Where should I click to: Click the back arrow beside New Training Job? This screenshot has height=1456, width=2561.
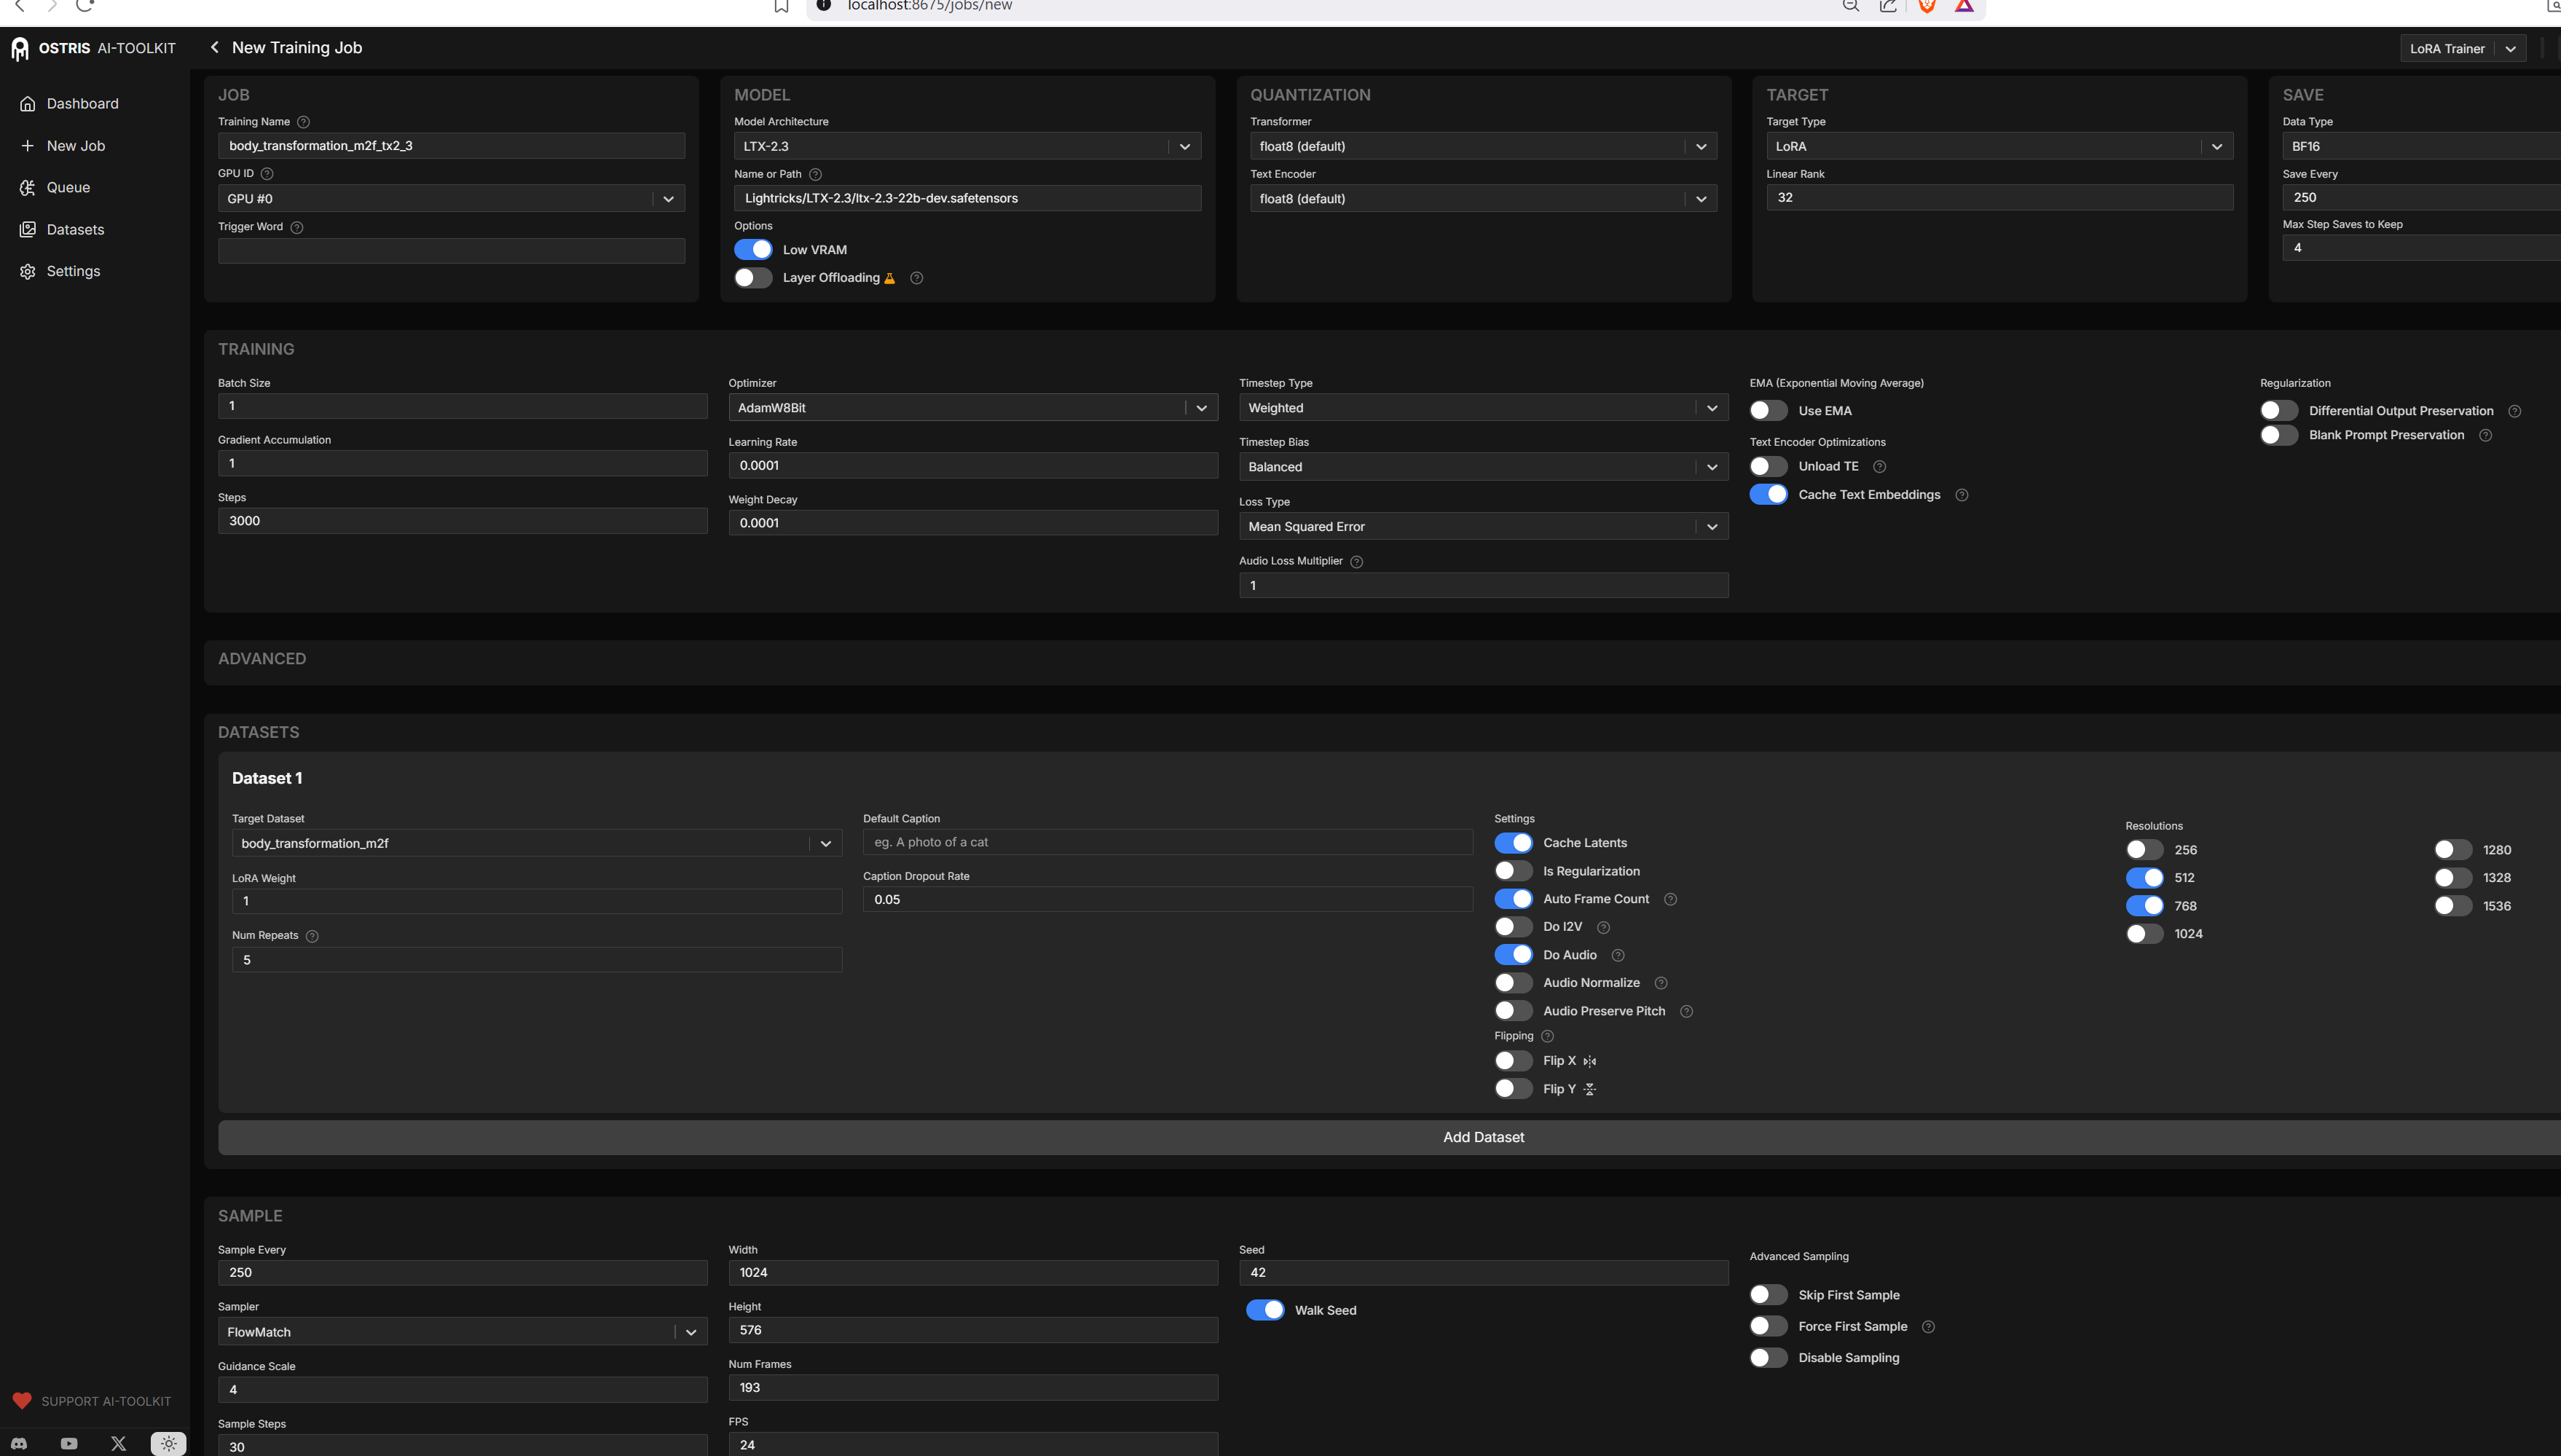click(214, 47)
